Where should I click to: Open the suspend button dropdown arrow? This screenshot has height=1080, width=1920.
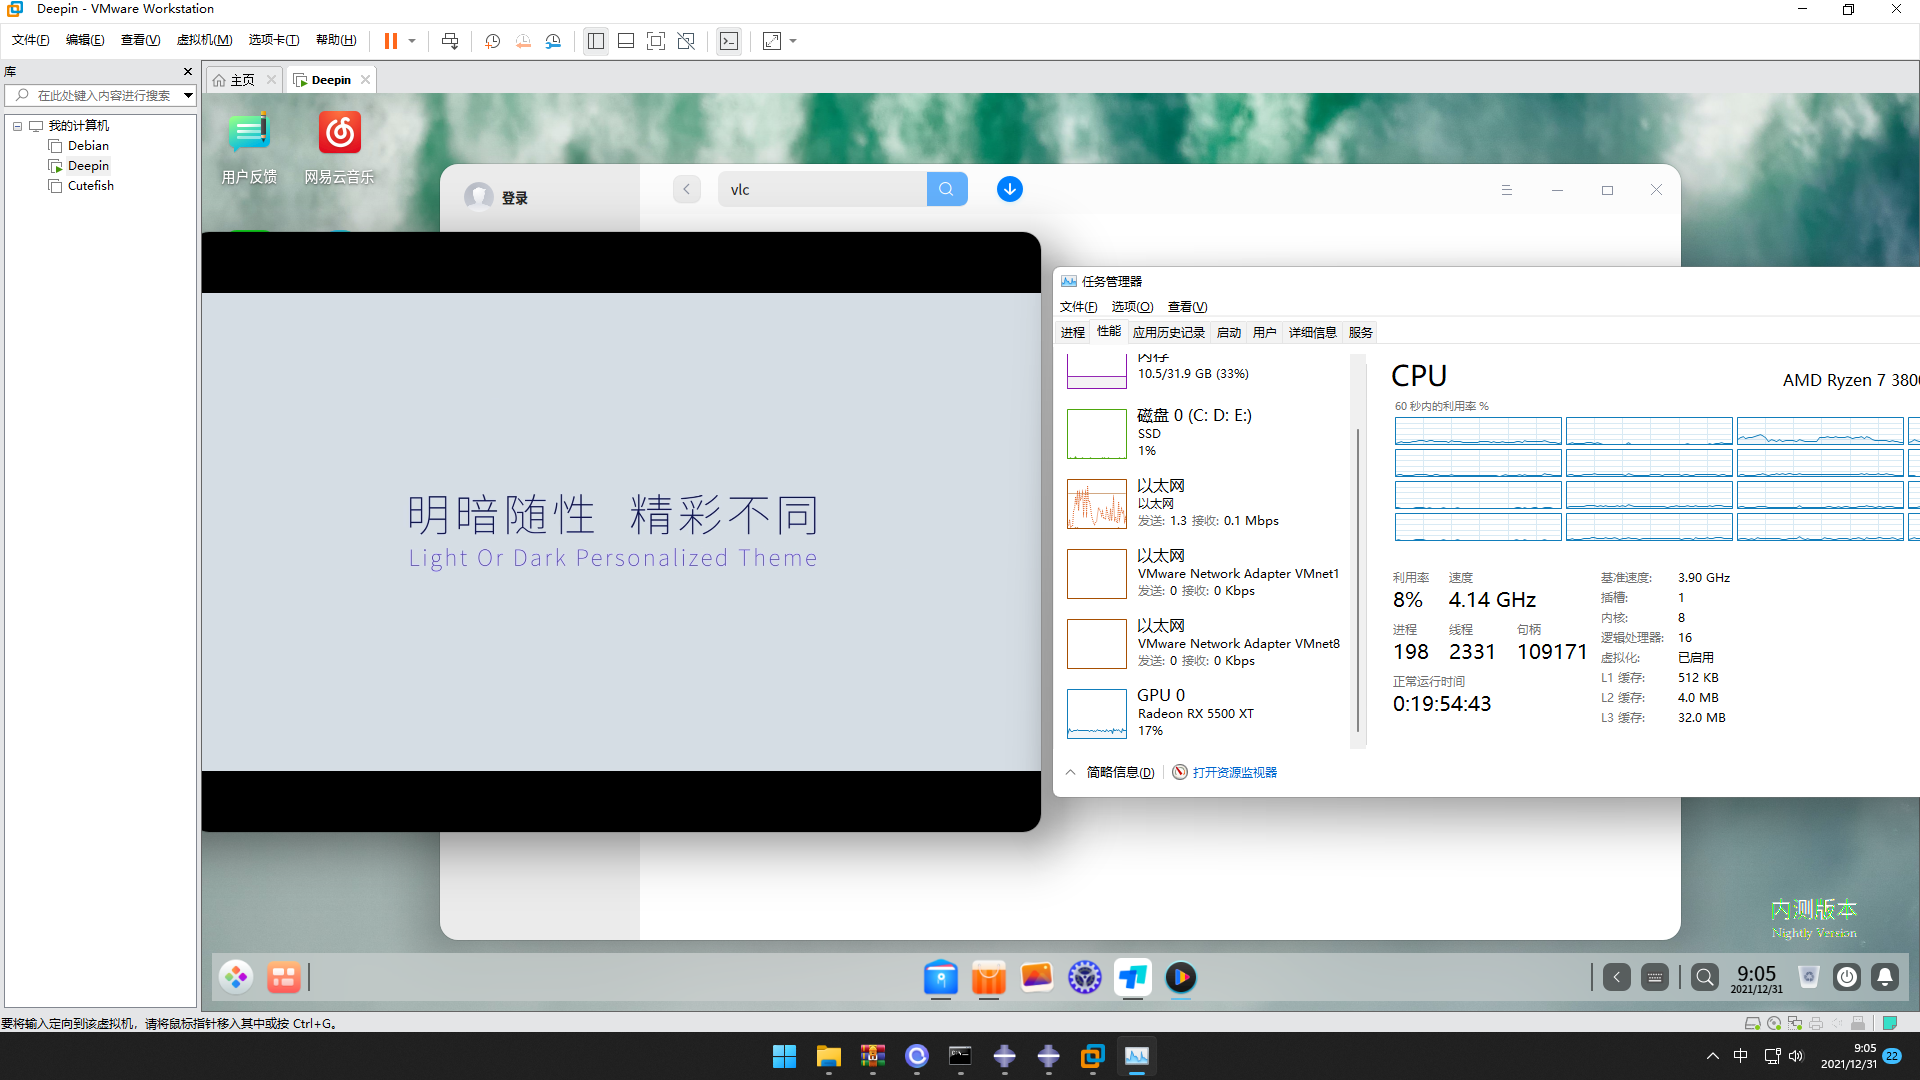pyautogui.click(x=411, y=41)
